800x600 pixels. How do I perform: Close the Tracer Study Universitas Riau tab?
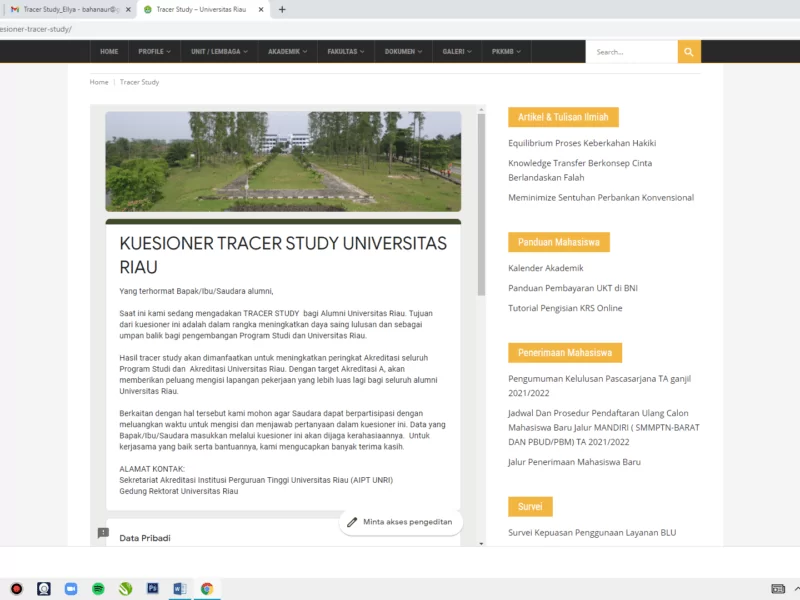pos(261,9)
